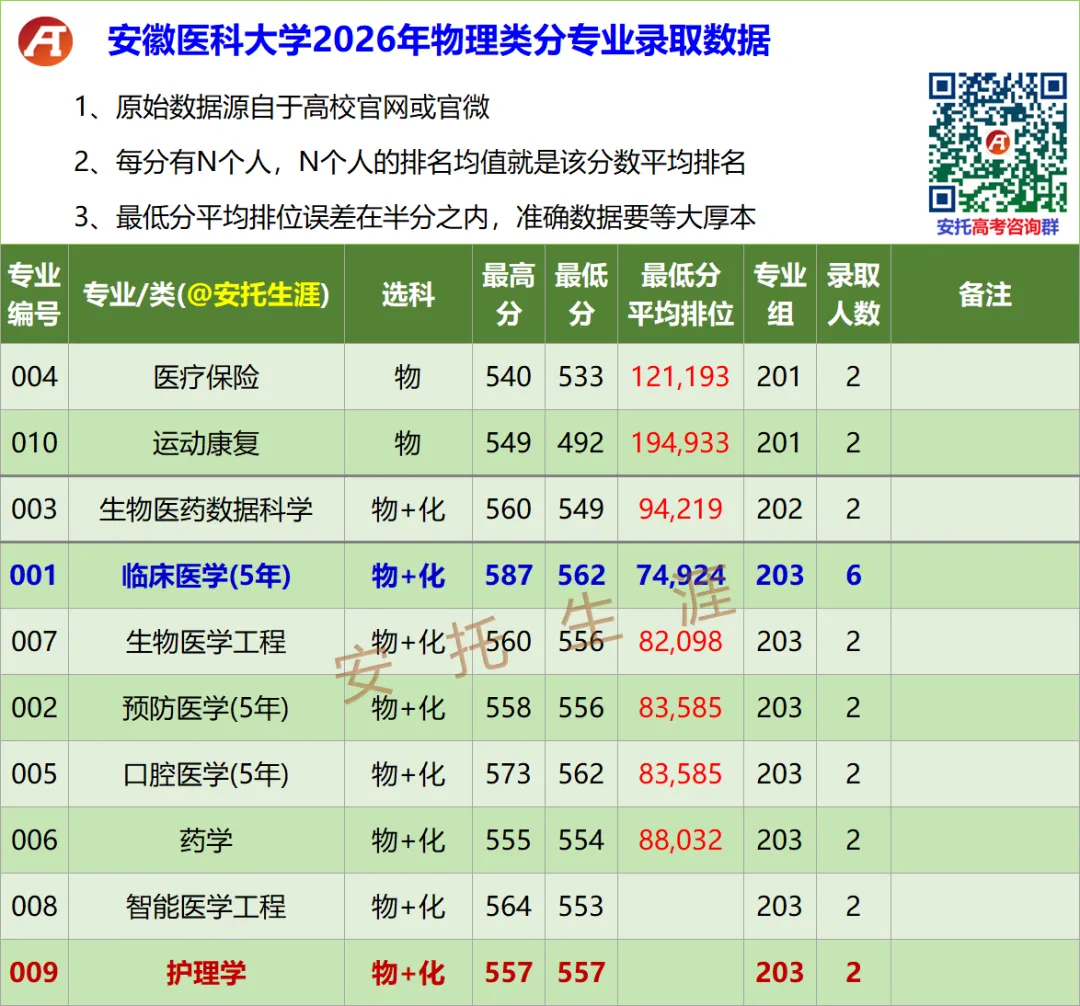Image resolution: width=1080 pixels, height=1006 pixels.
Task: Click note 2 about 每分有N个人
Action: click(x=410, y=163)
